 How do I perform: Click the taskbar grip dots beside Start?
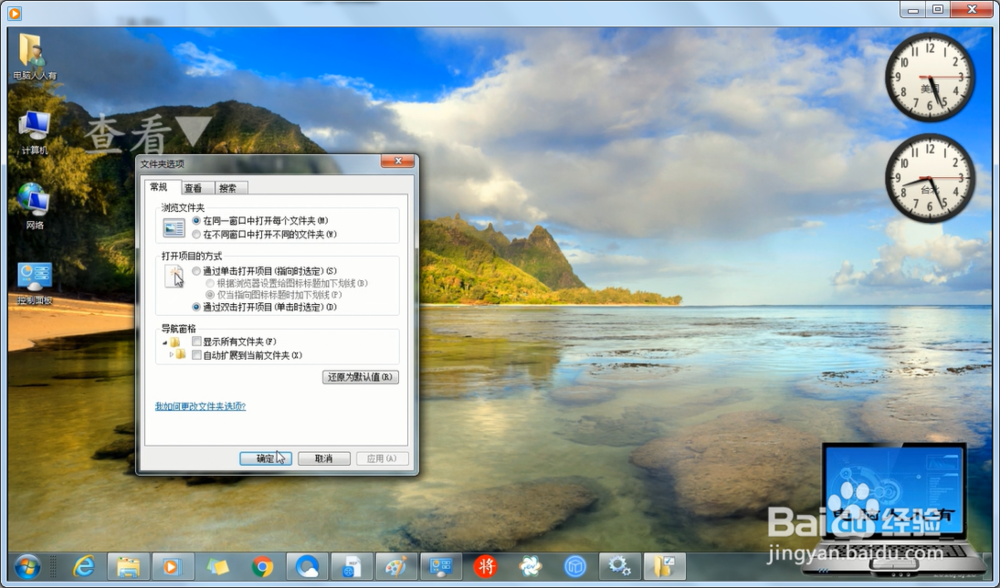[x=53, y=566]
